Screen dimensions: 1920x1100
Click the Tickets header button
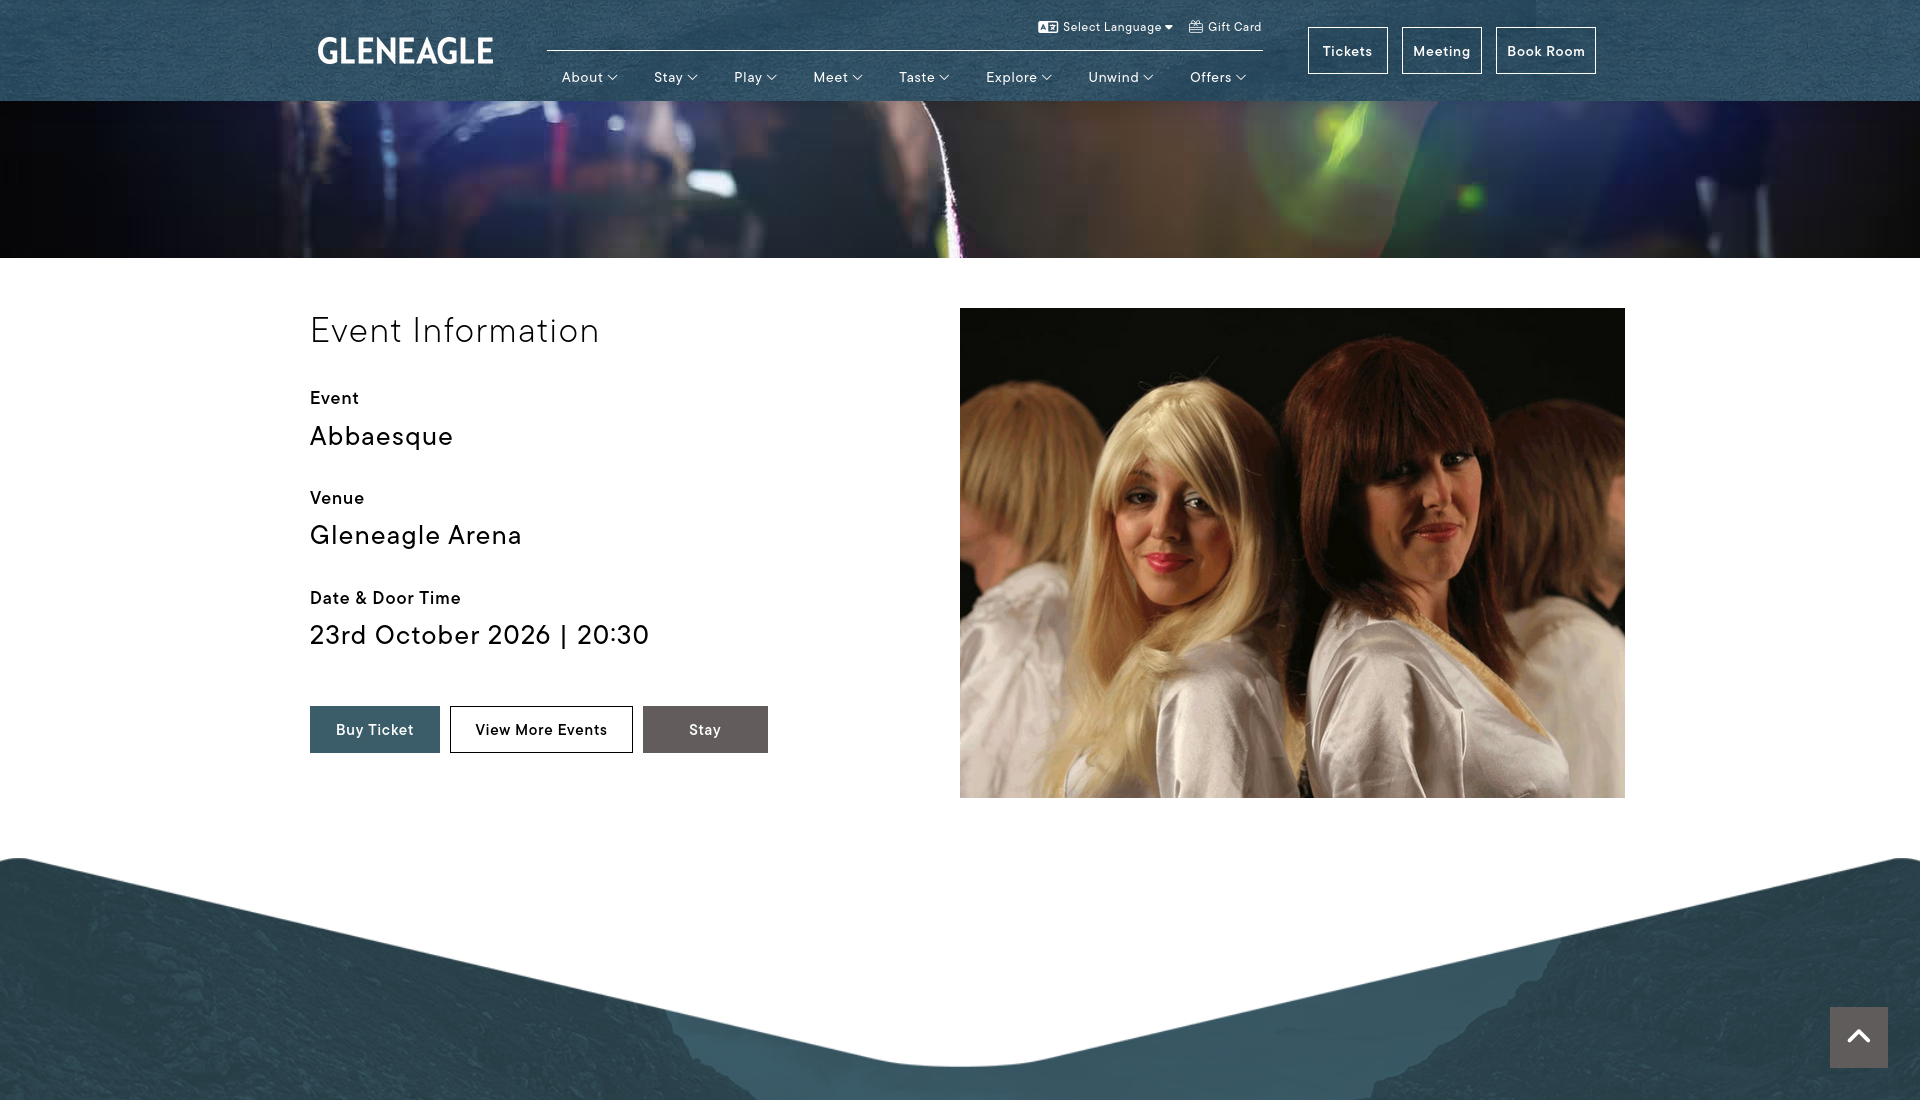tap(1347, 50)
